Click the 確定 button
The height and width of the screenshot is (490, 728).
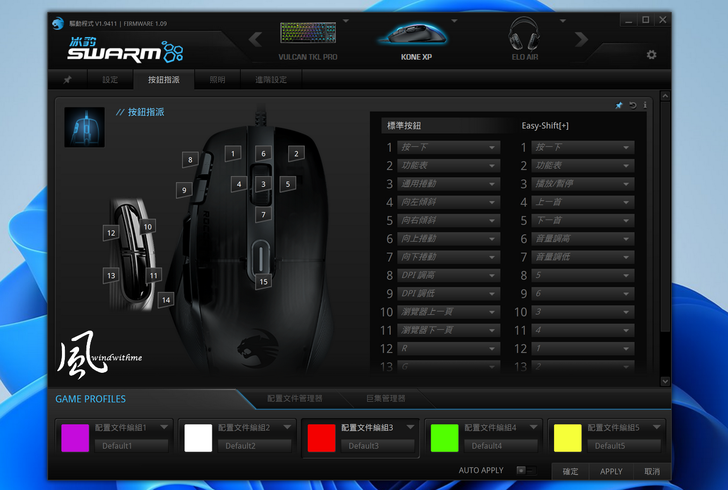point(570,471)
